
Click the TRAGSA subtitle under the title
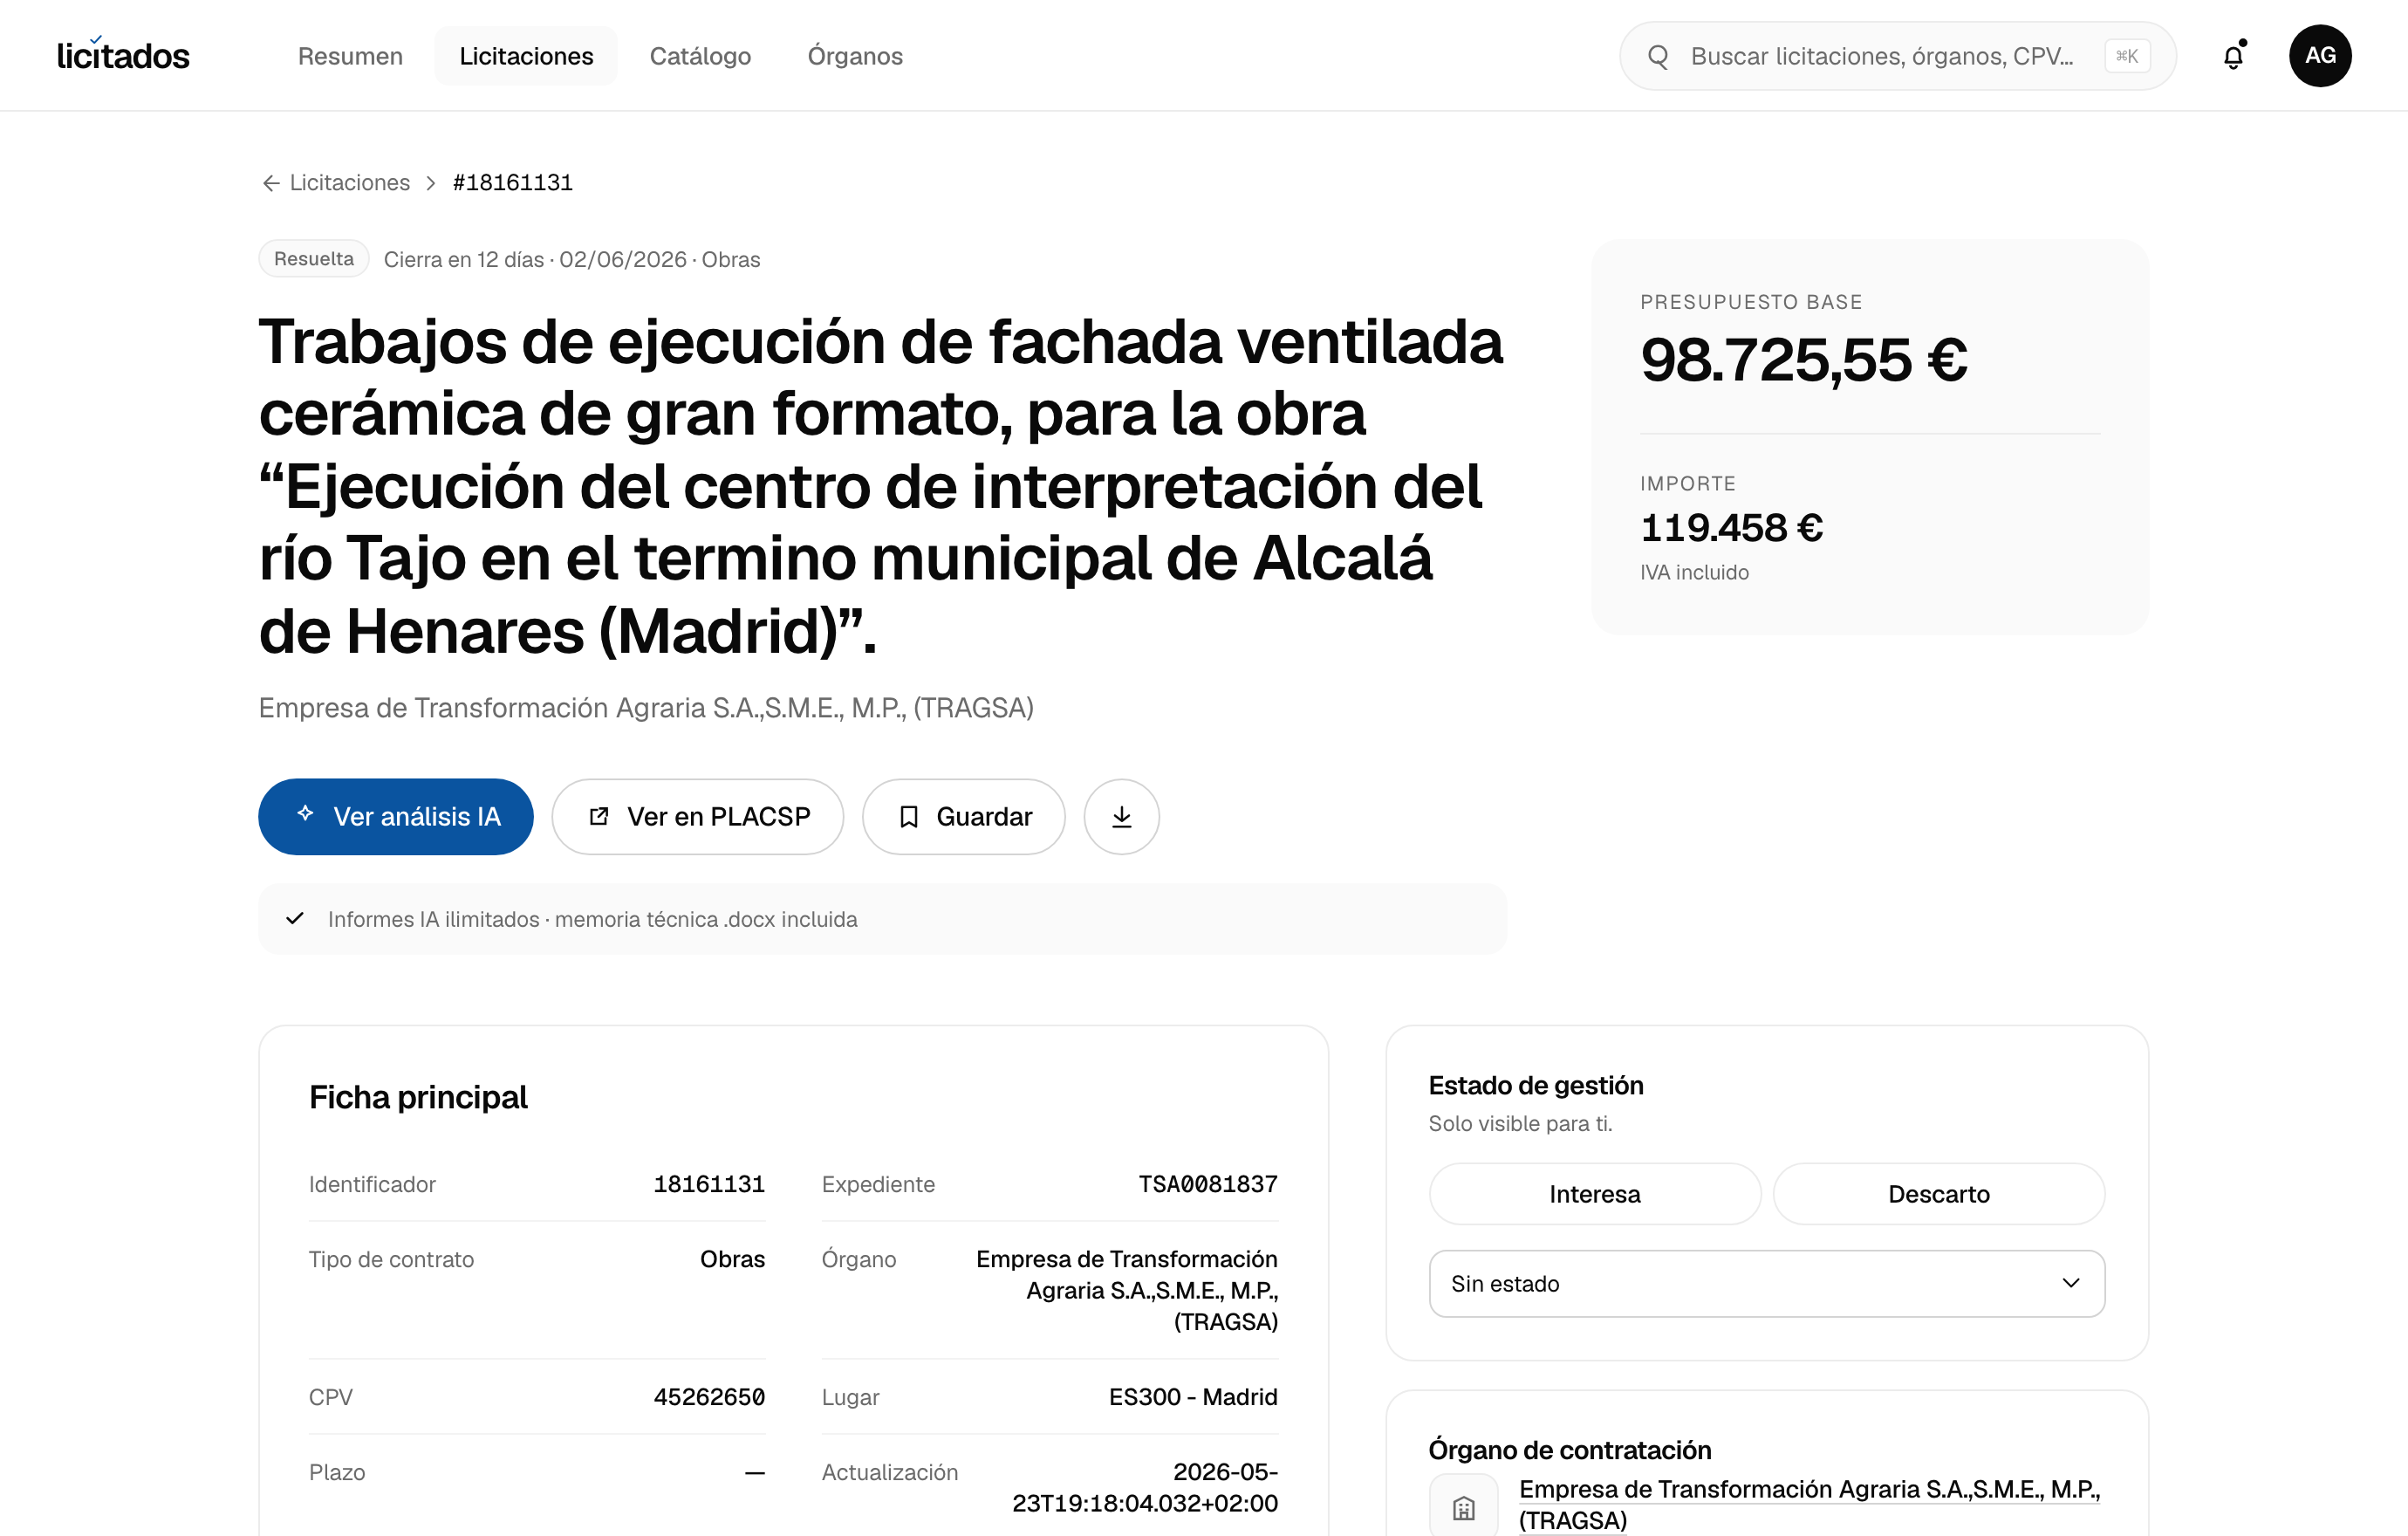pos(646,708)
